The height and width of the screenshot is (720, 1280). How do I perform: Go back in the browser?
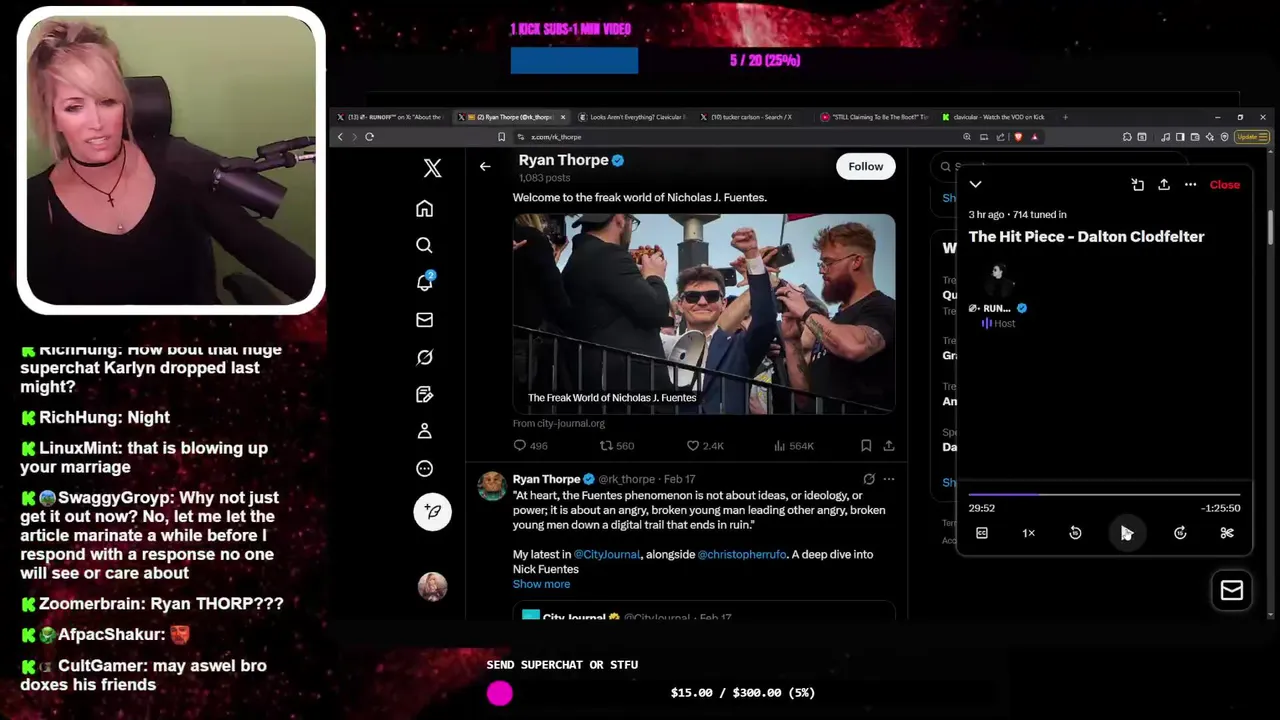click(x=340, y=137)
